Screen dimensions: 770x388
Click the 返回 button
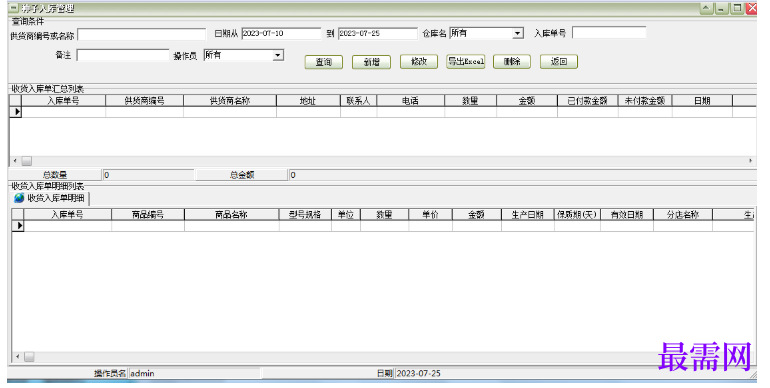click(559, 61)
